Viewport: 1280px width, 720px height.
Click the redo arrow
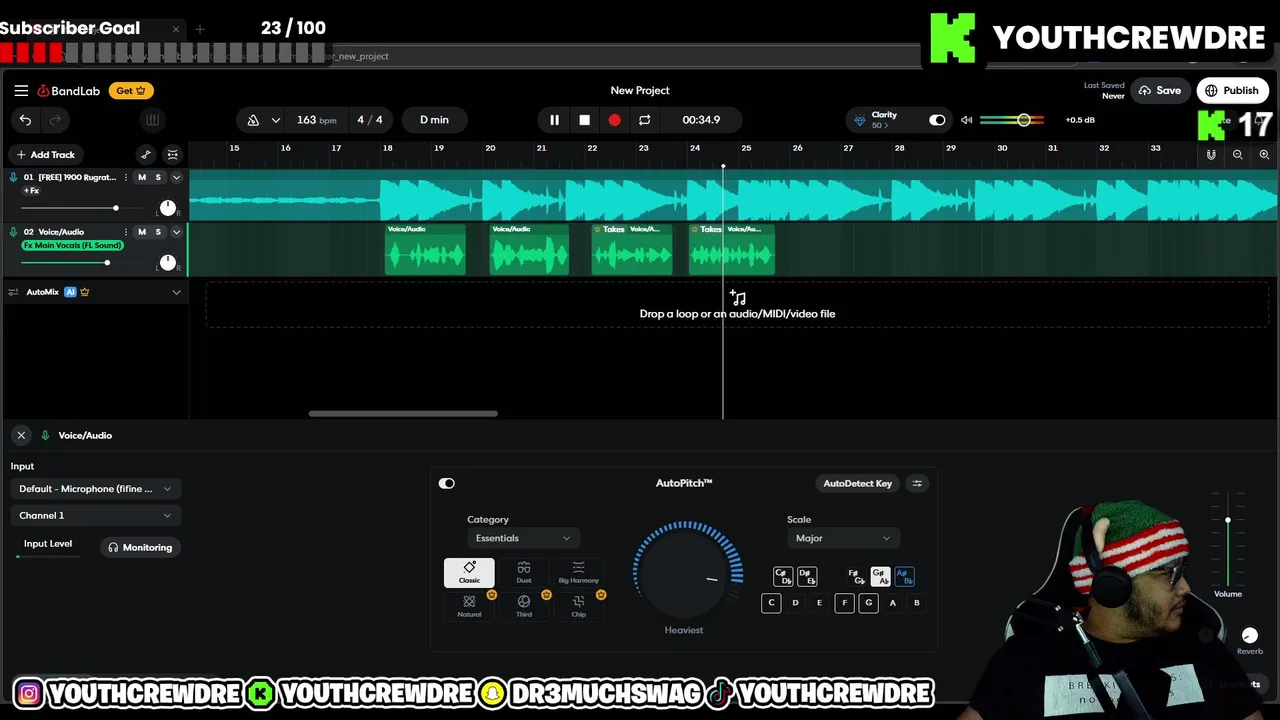tap(55, 120)
